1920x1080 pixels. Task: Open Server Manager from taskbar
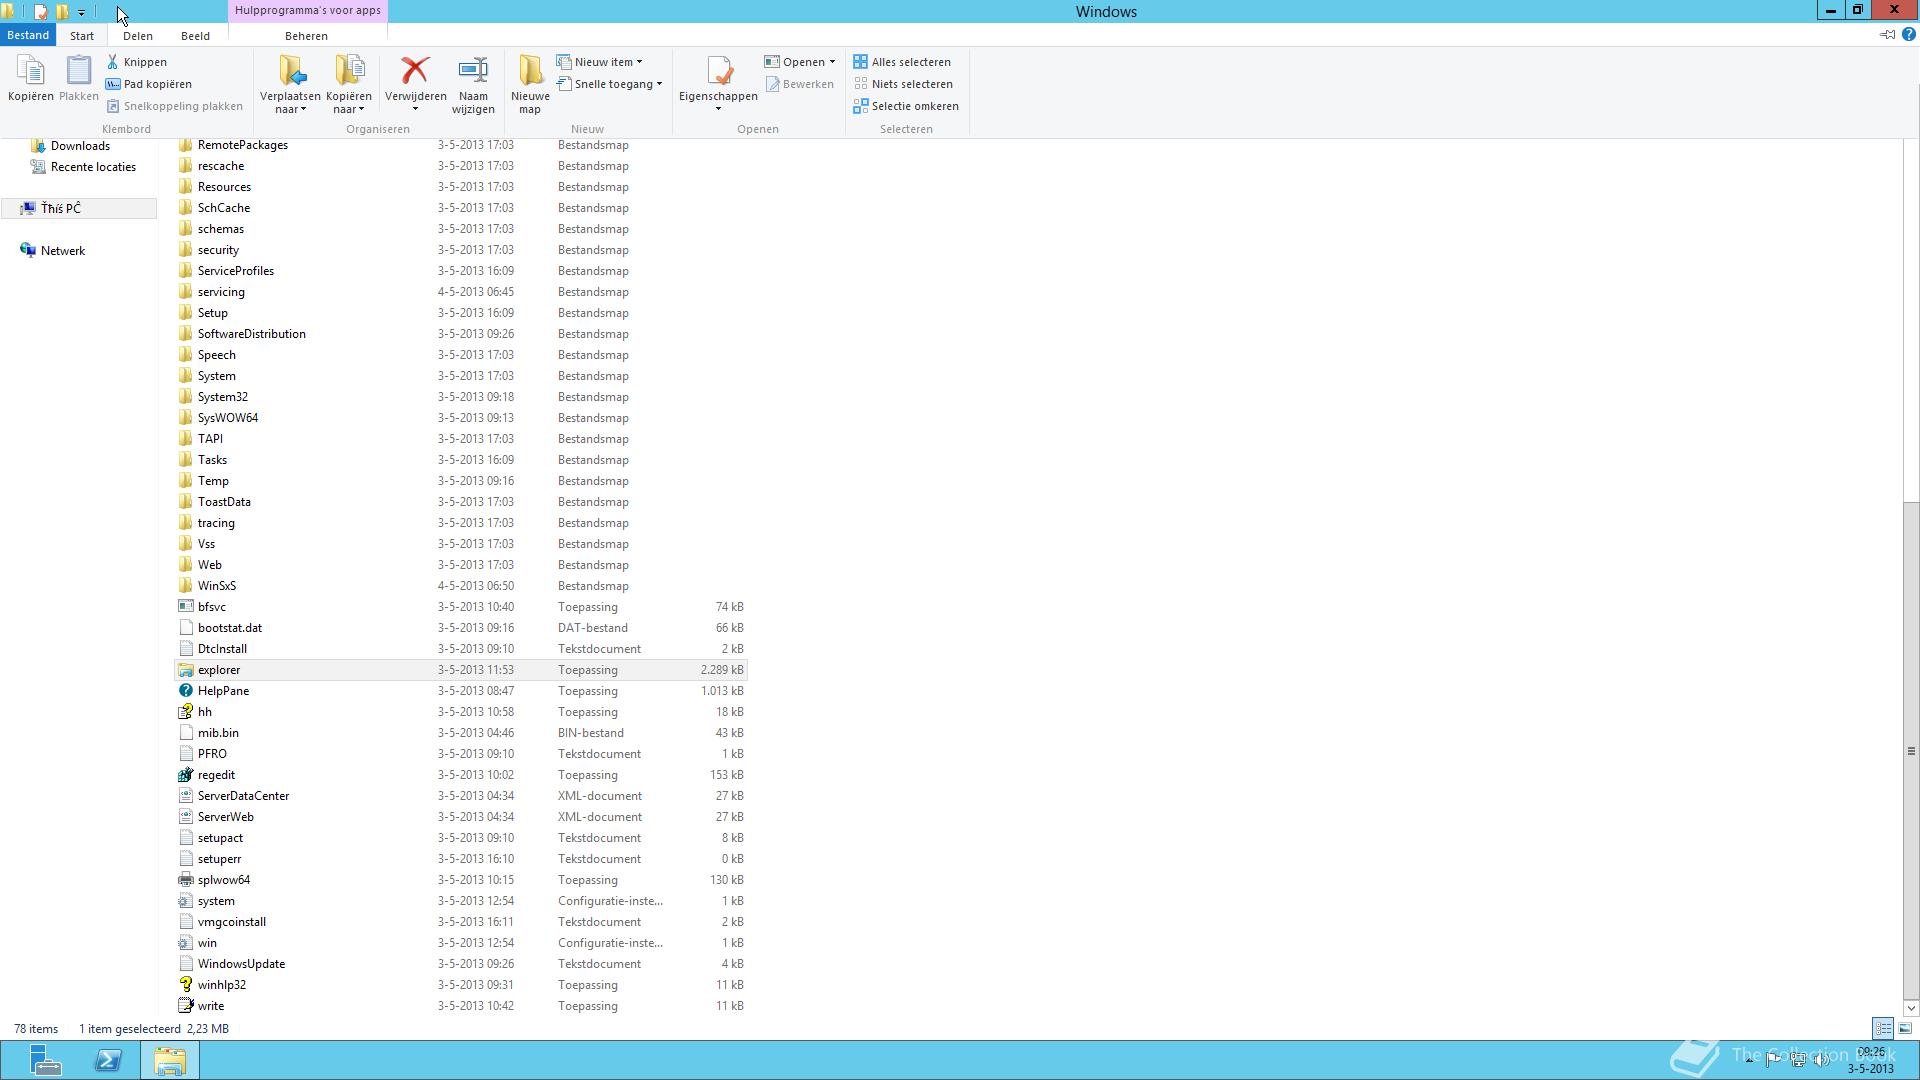coord(45,1060)
